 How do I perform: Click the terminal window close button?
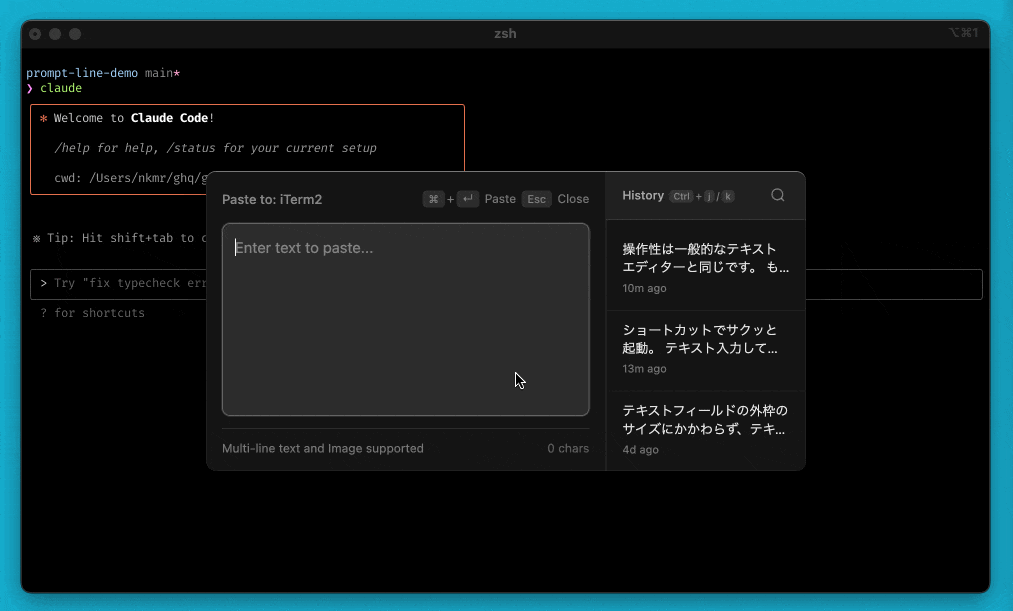point(36,34)
